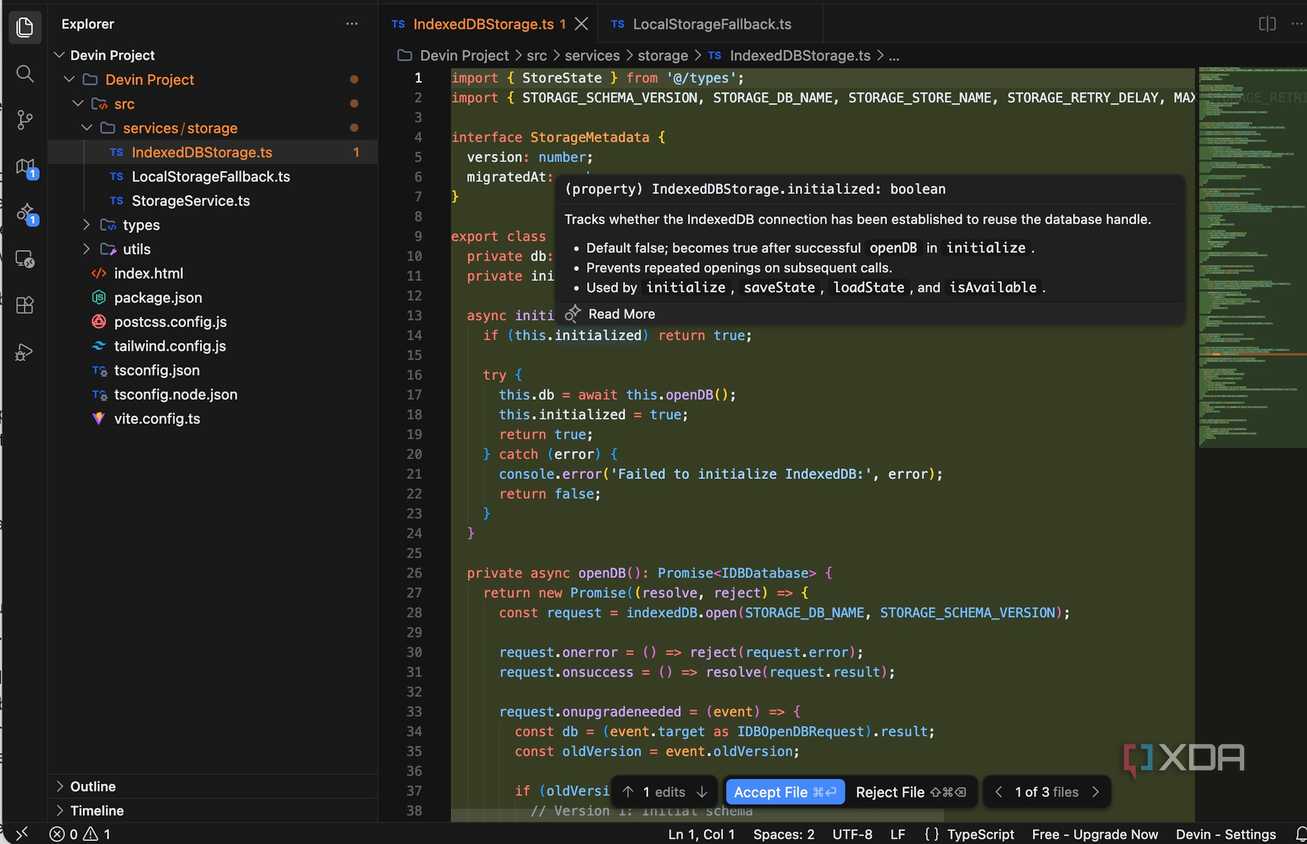
Task: Open the Search view in the activity bar
Action: tap(25, 74)
